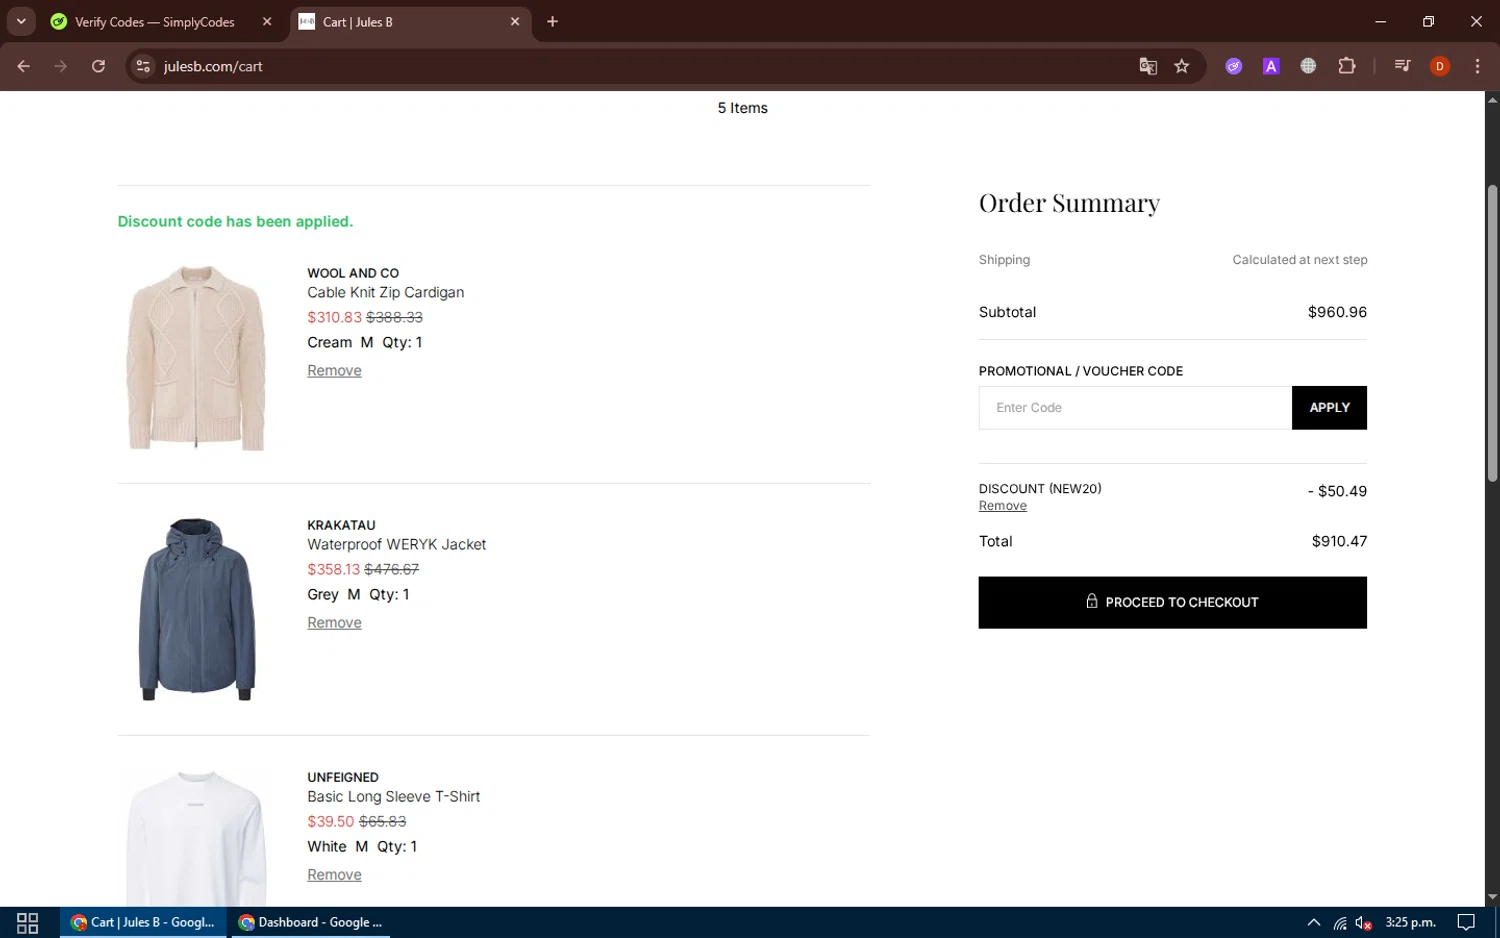Open the Cable Knit Zip Cardigan title
Screen dimensions: 1500x938
click(x=385, y=293)
